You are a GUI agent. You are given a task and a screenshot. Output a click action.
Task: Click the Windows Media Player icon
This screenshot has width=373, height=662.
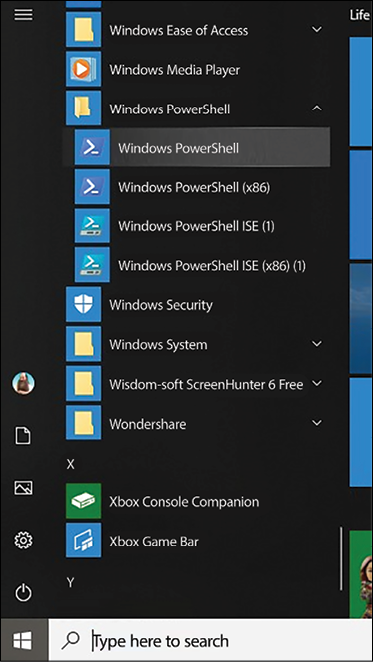pyautogui.click(x=84, y=69)
